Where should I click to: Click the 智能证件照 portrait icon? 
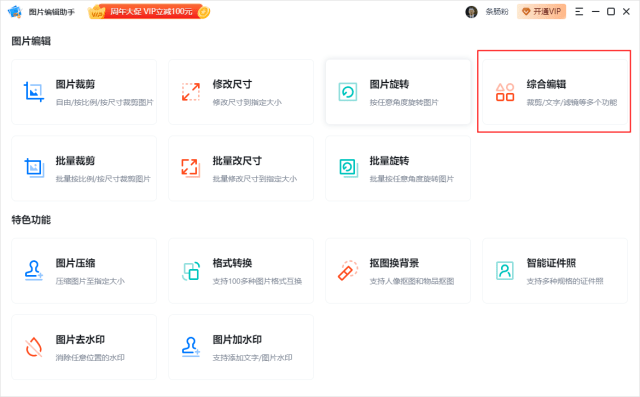pyautogui.click(x=505, y=271)
